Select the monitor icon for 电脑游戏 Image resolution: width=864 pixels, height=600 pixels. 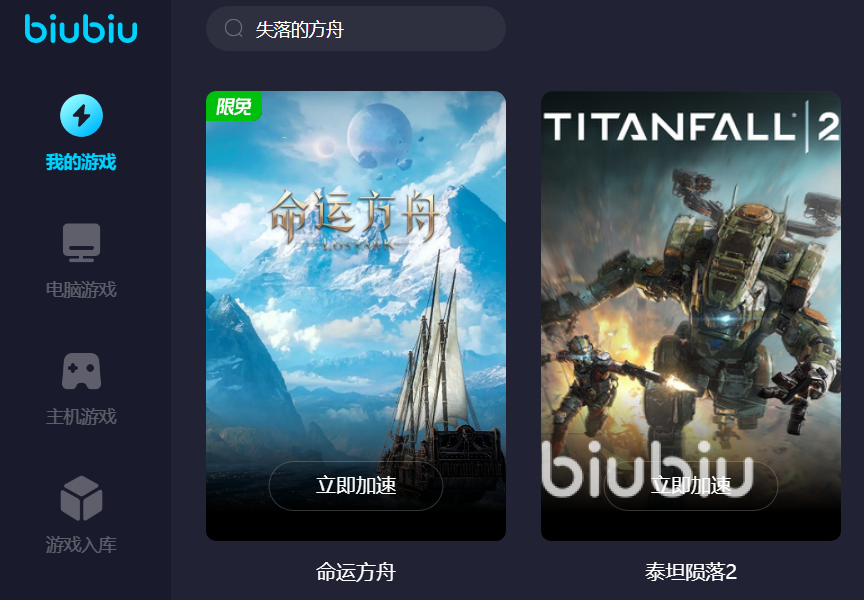82,242
